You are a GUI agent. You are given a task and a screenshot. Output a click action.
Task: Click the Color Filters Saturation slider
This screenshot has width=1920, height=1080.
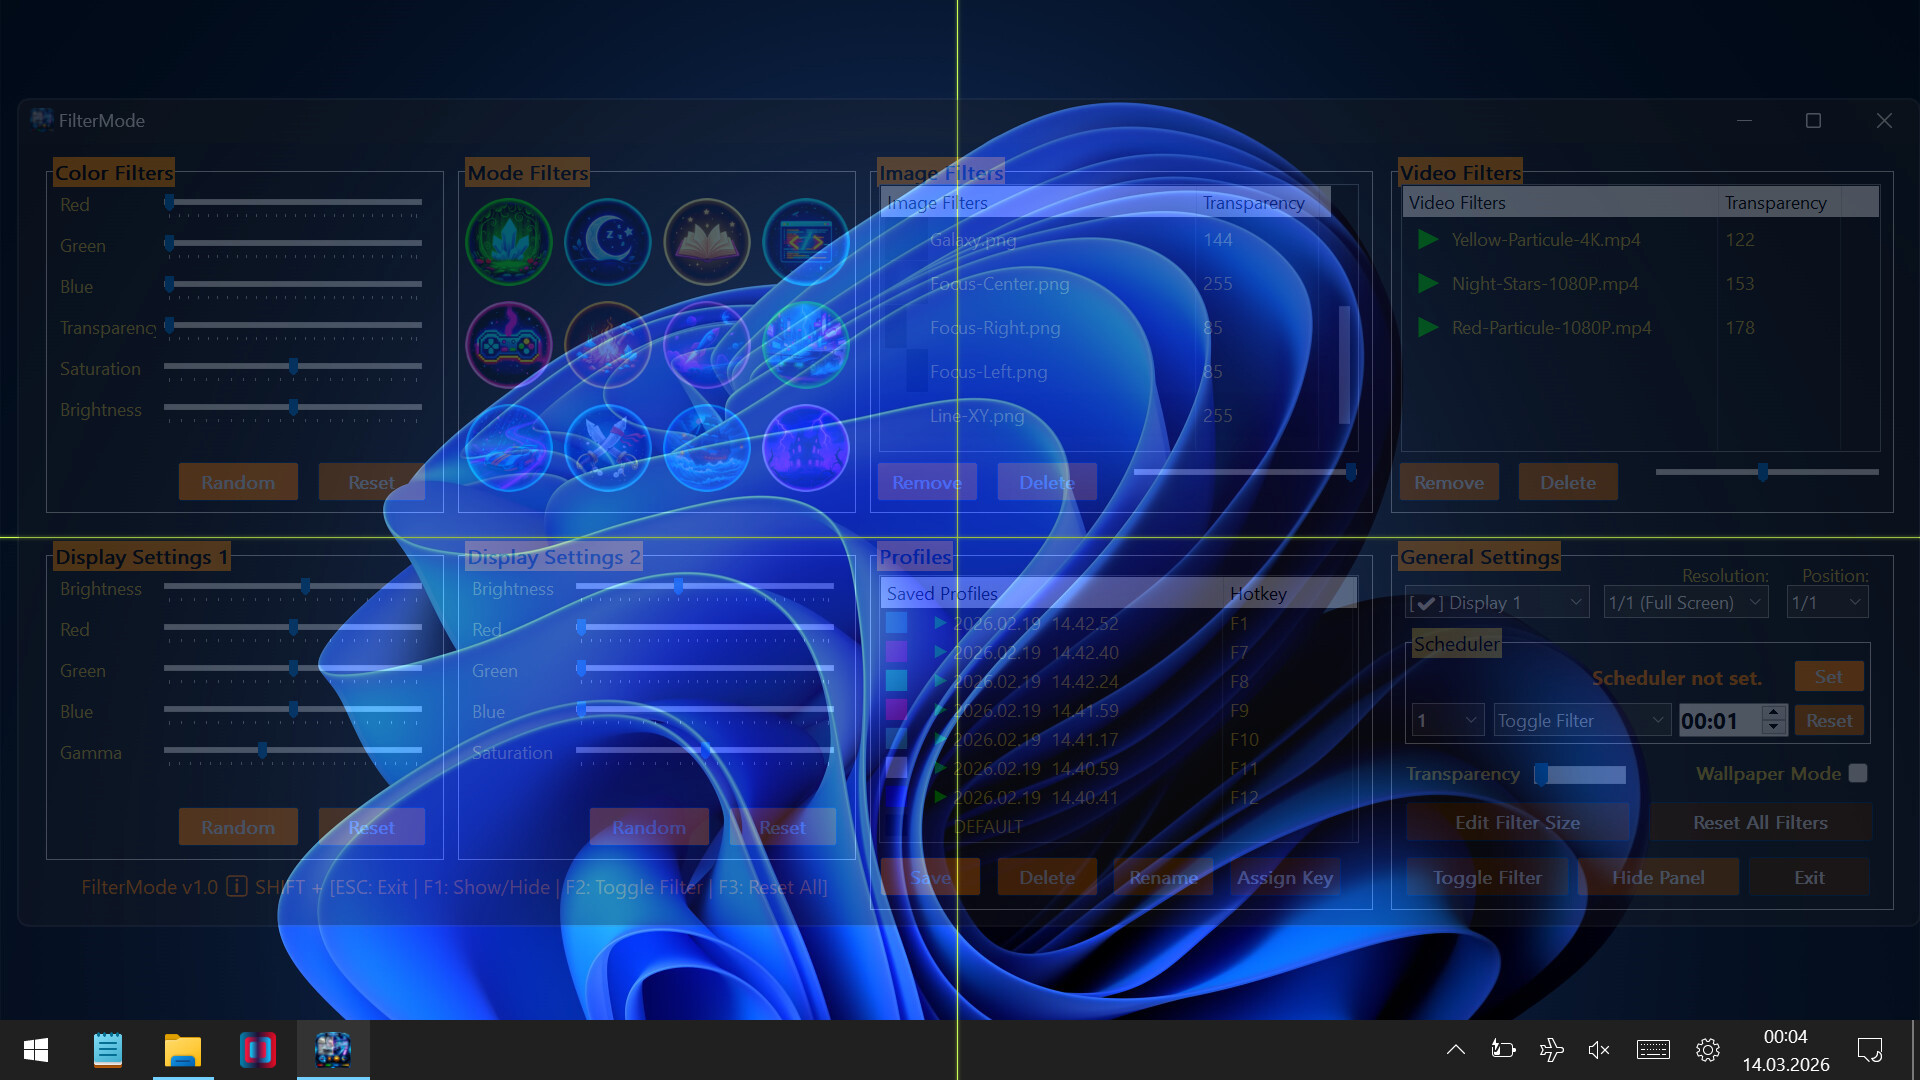click(x=293, y=367)
